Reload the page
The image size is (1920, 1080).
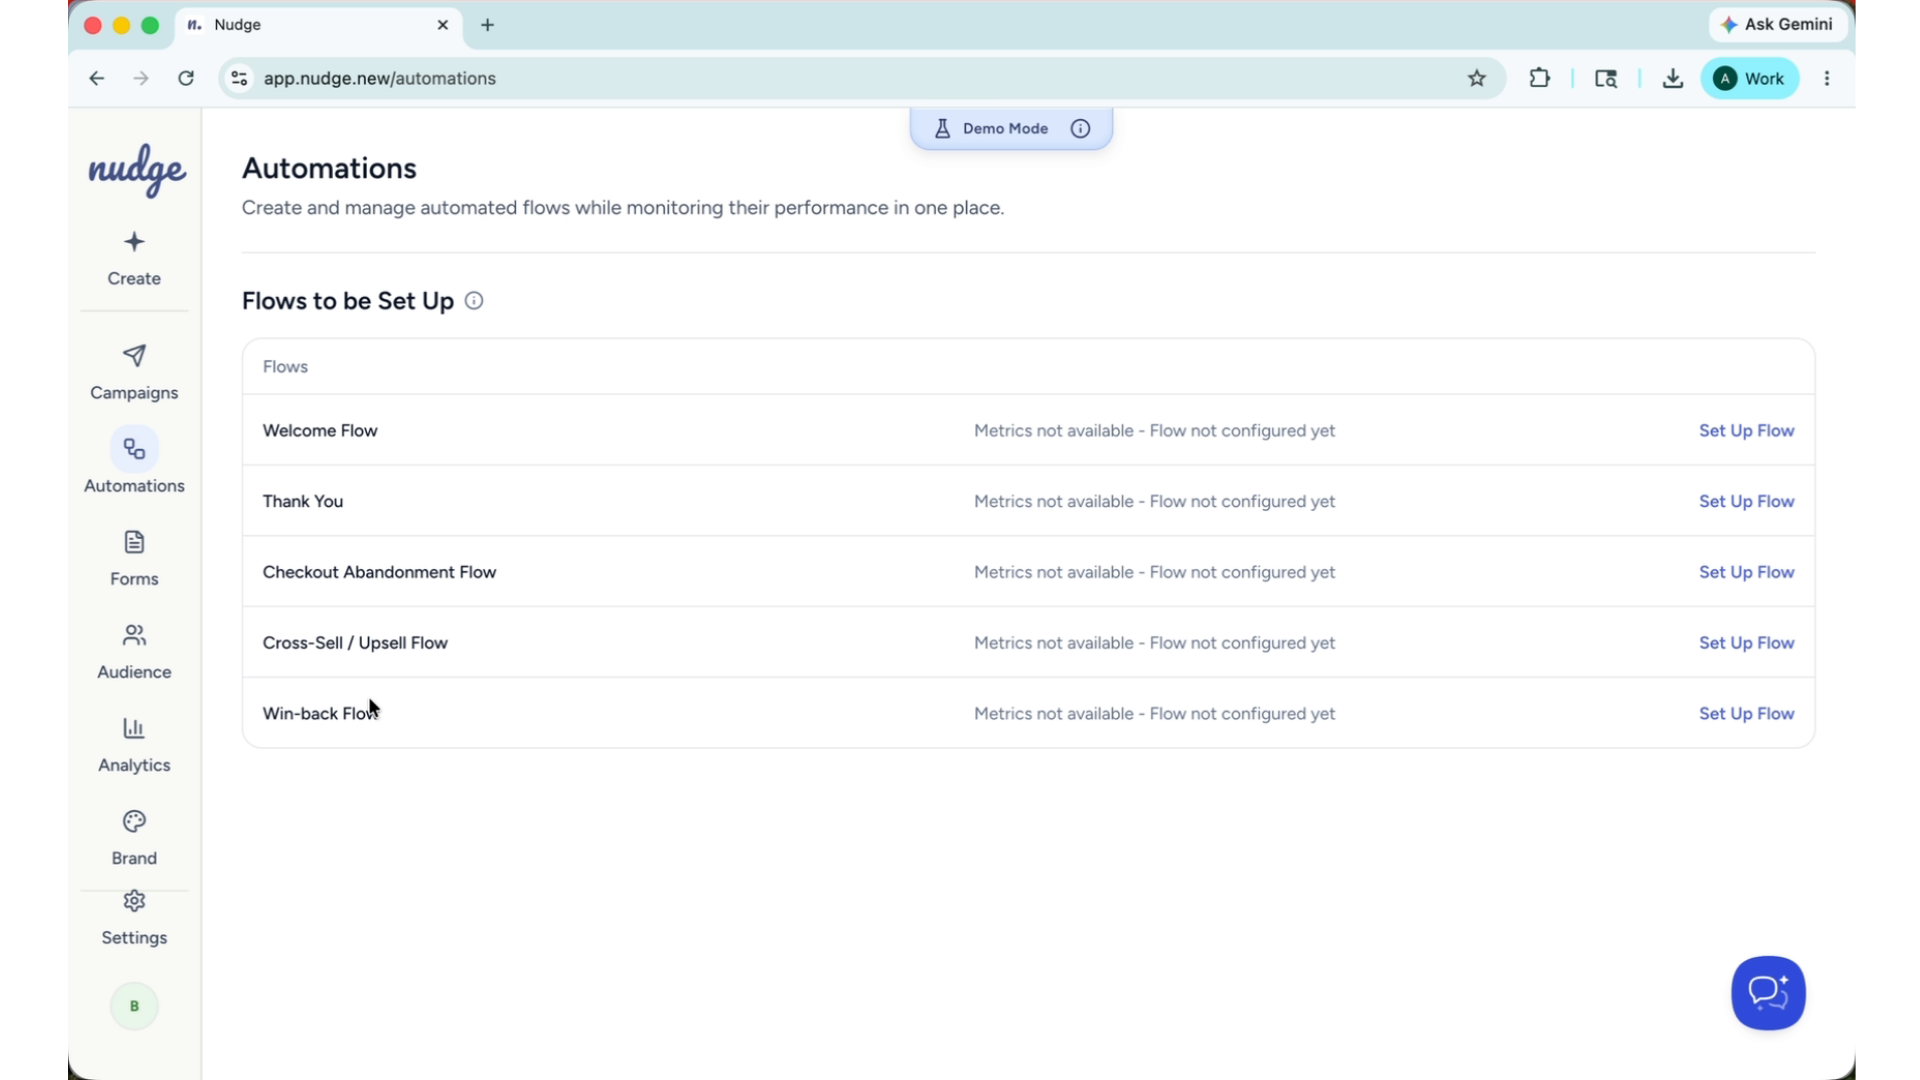[x=186, y=78]
